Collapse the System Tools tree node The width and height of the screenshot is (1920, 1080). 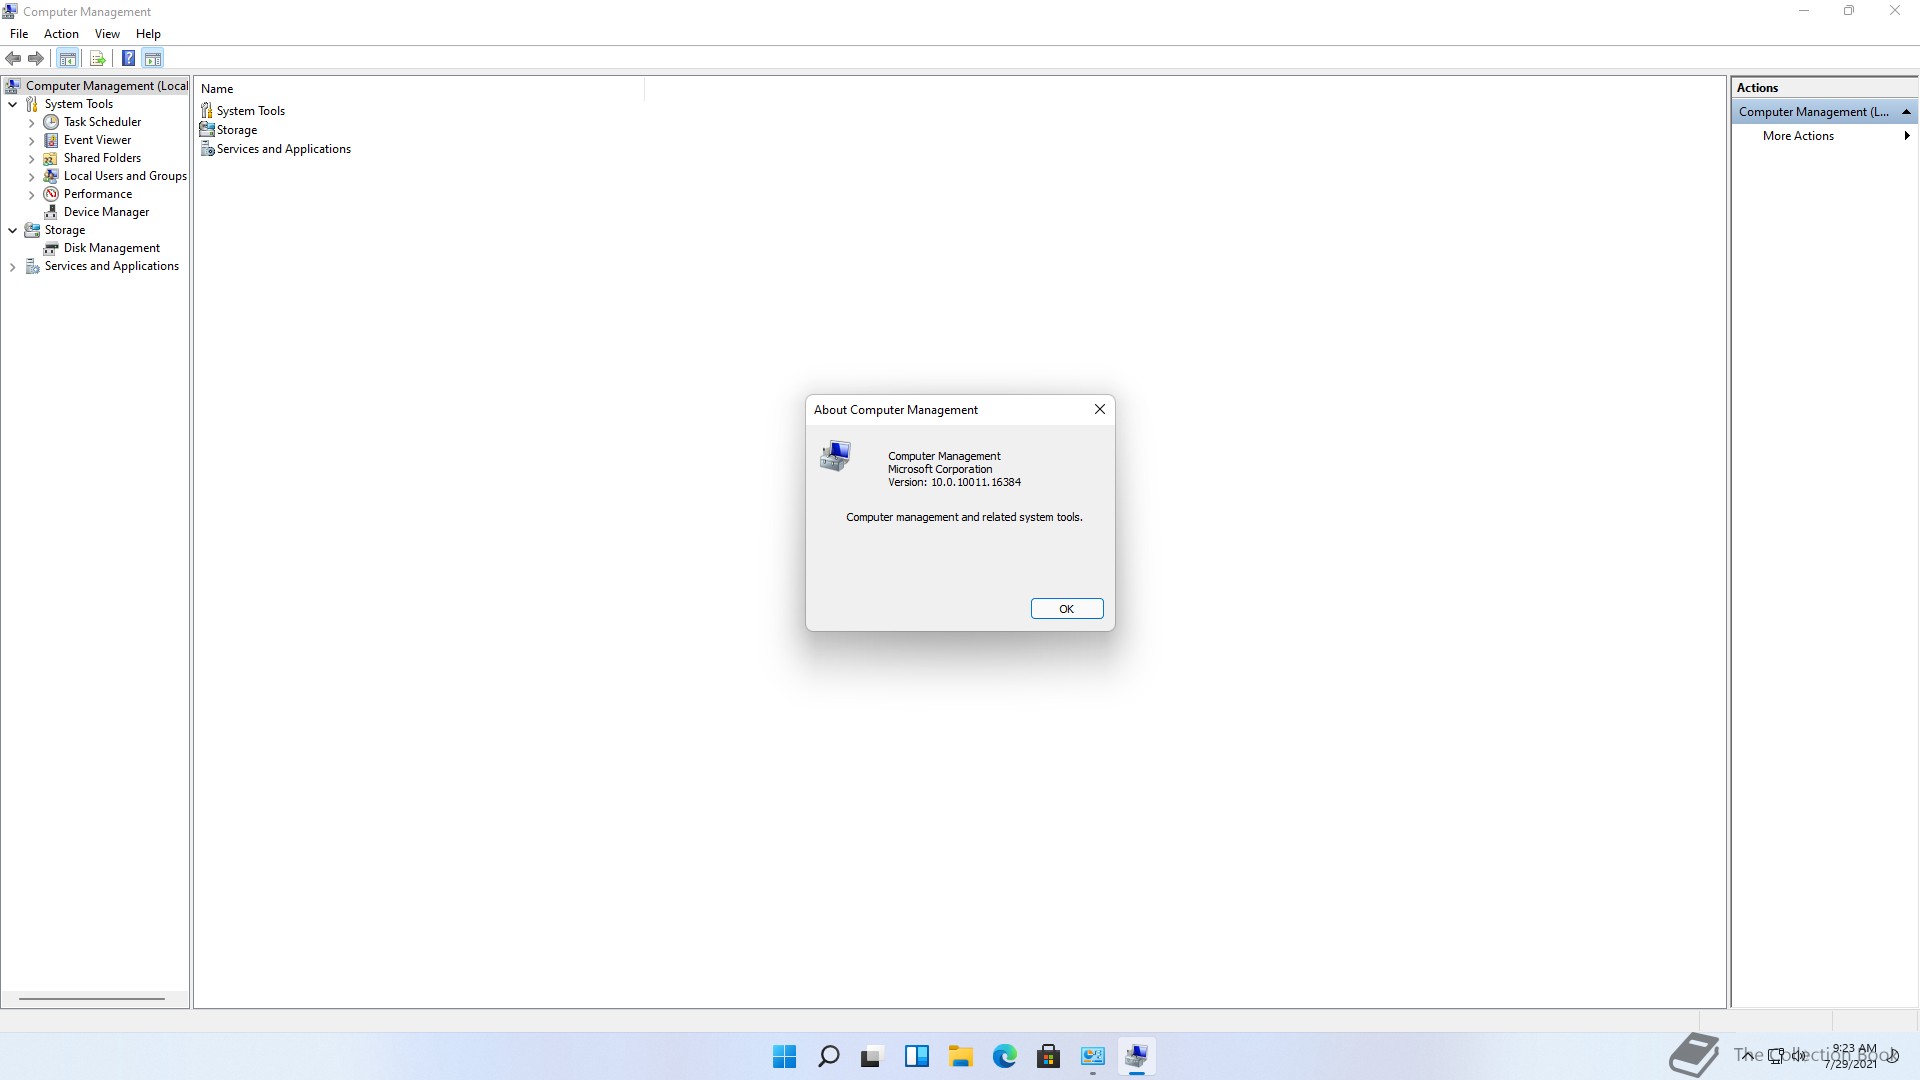pyautogui.click(x=12, y=104)
